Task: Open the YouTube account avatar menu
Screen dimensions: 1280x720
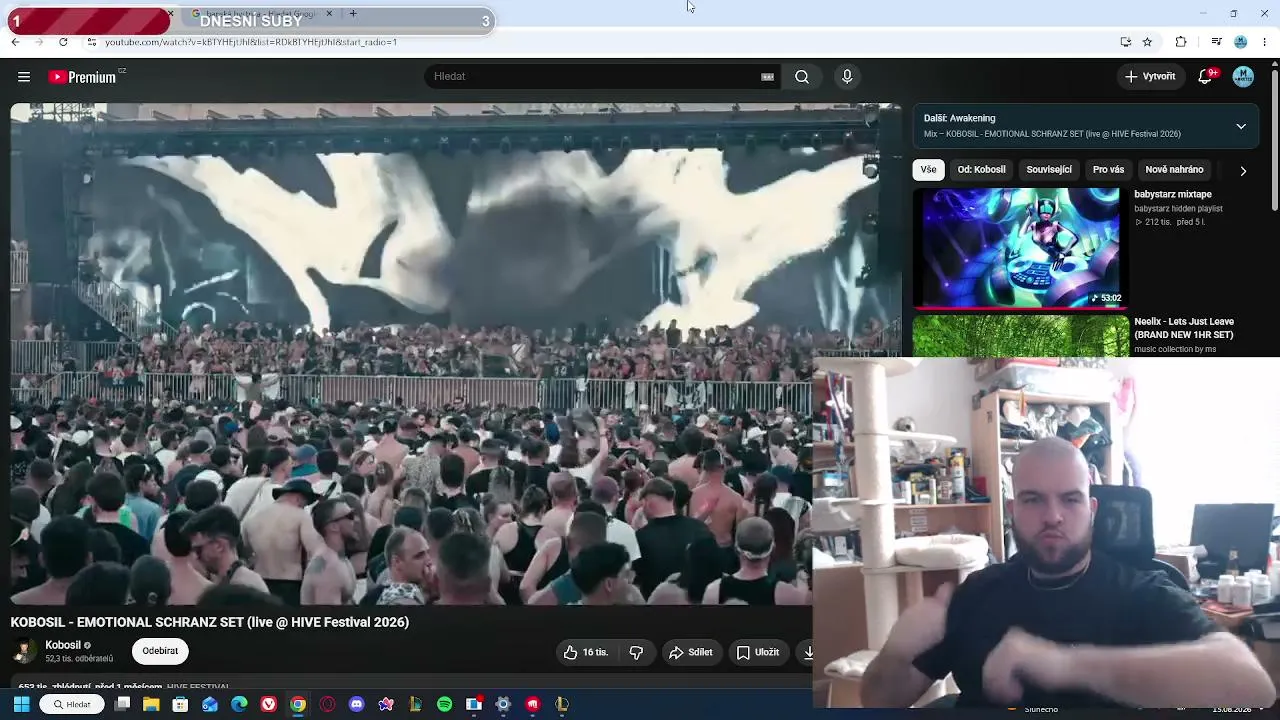Action: coord(1243,77)
